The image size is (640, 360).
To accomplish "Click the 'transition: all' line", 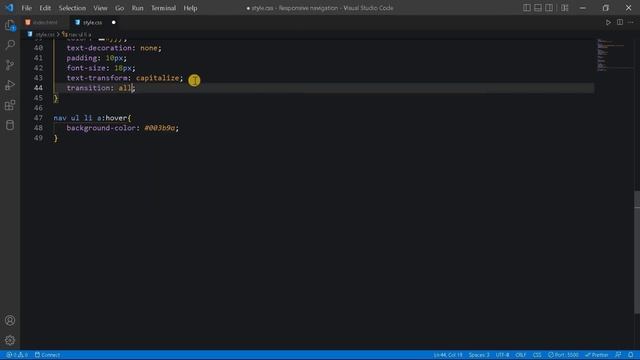I will 100,88.
